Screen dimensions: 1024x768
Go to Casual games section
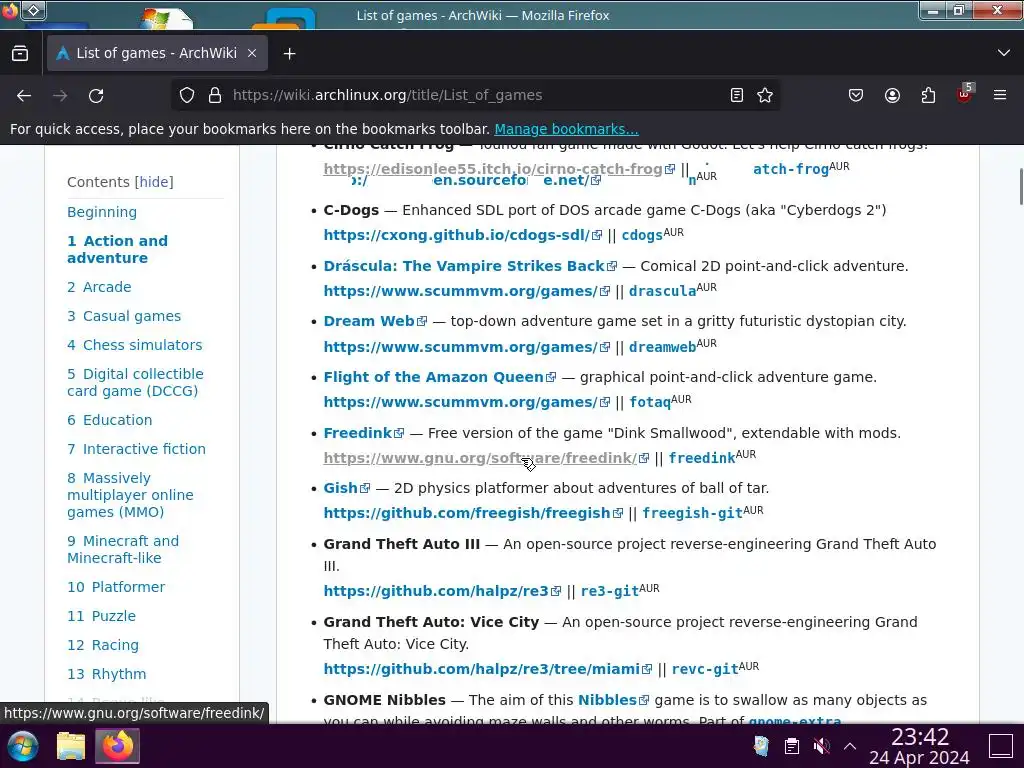pos(124,316)
